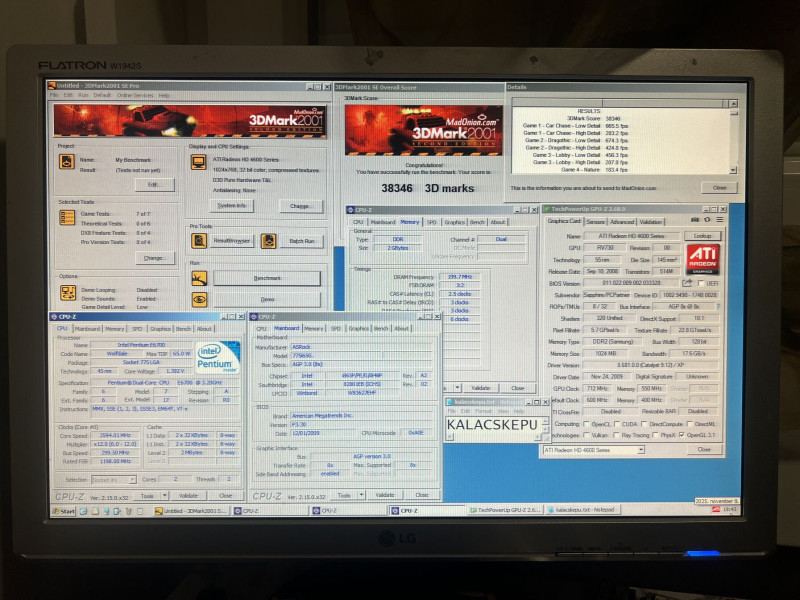Click the Options icon in 3DMark2001
800x600 pixels.
(68, 292)
